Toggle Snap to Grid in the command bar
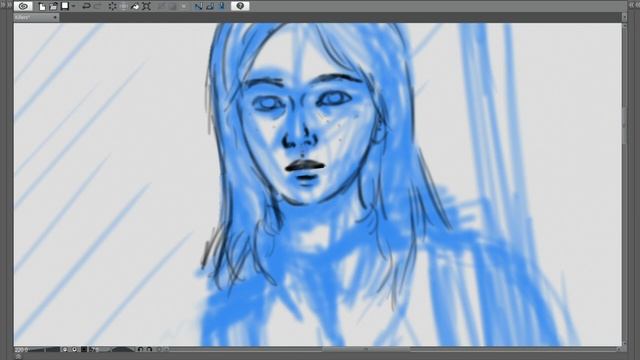 [221, 6]
